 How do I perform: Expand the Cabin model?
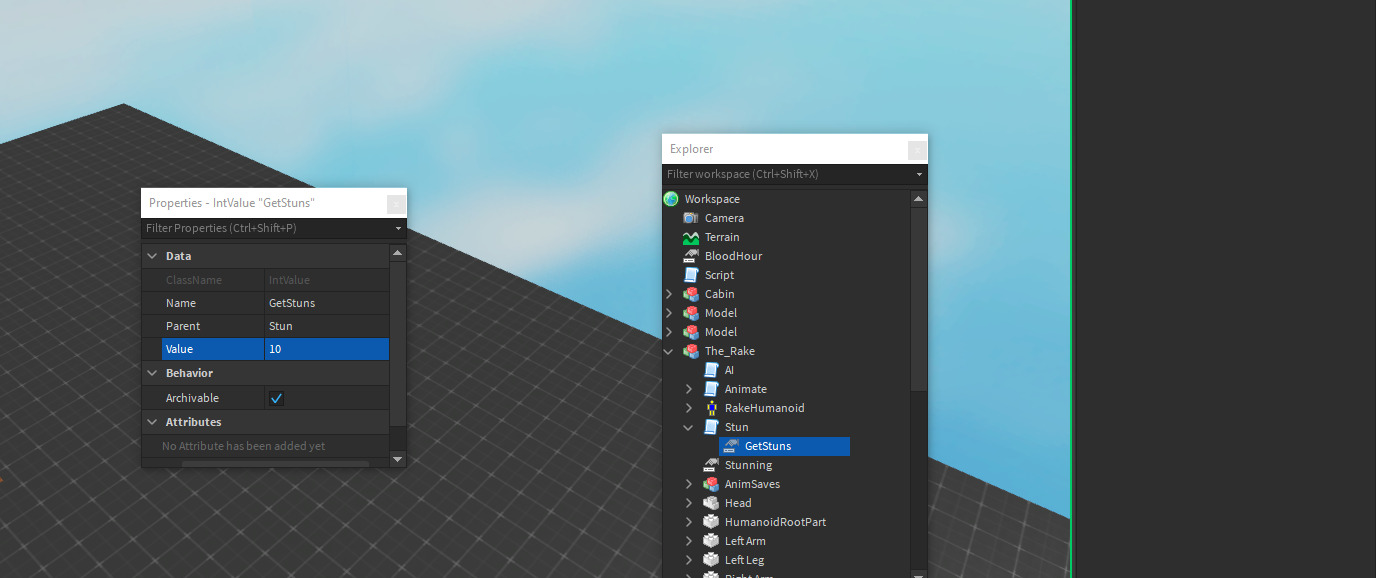pyautogui.click(x=669, y=294)
